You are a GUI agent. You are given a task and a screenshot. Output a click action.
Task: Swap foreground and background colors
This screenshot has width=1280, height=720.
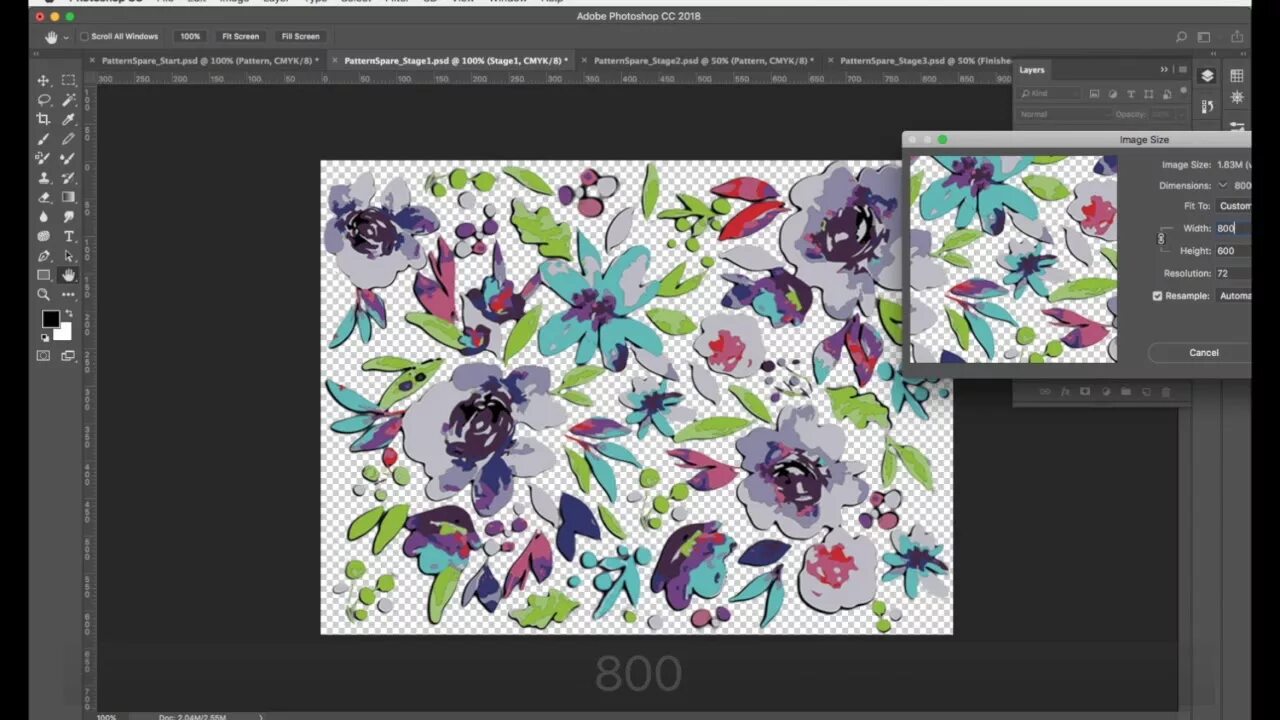click(68, 314)
